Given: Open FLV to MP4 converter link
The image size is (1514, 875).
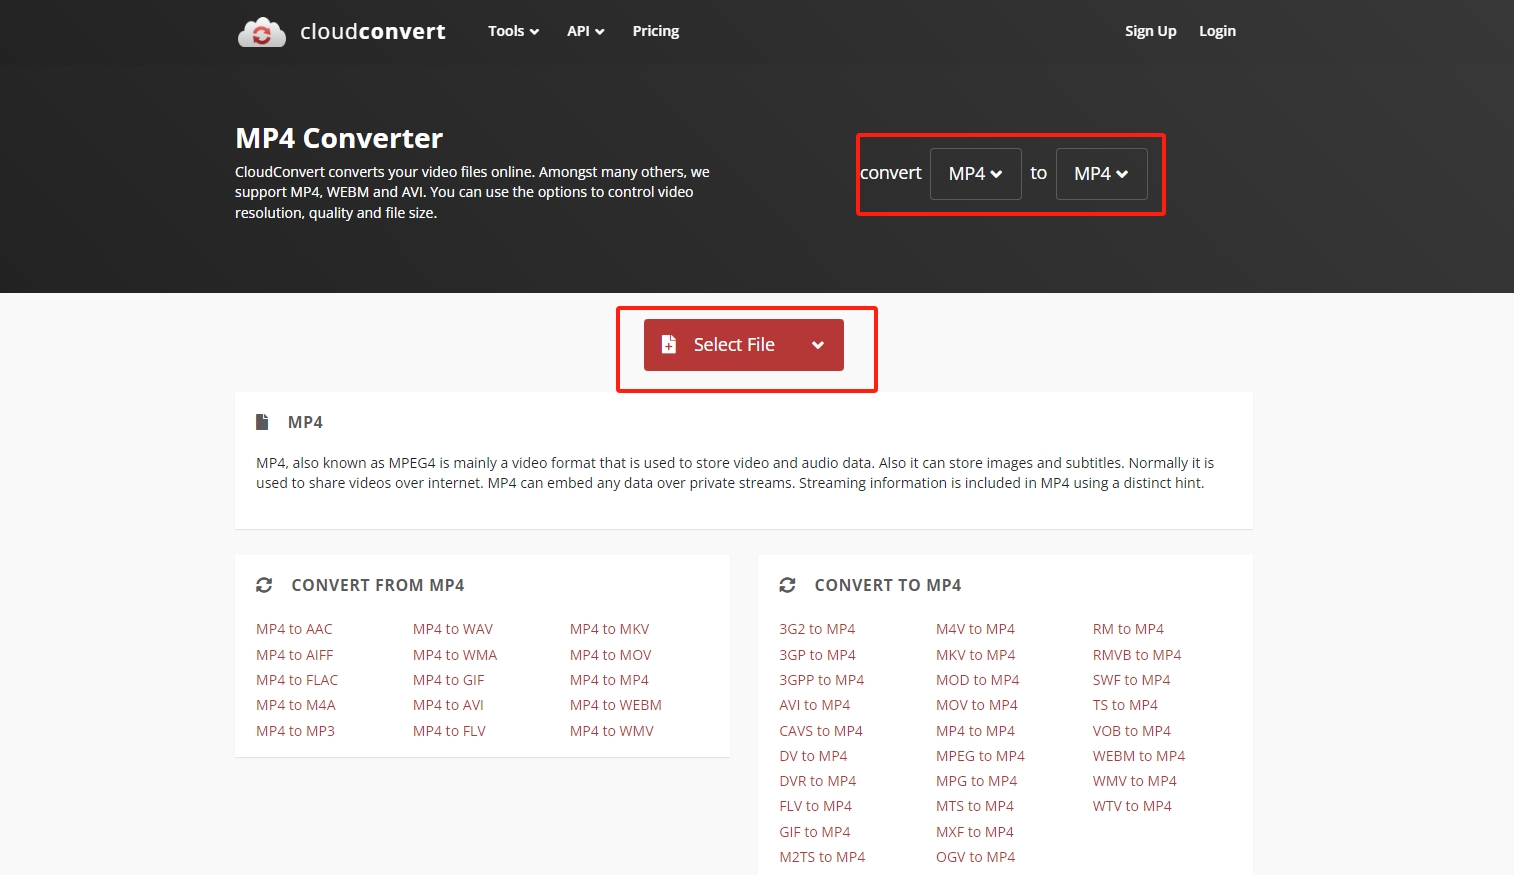Looking at the screenshot, I should coord(816,806).
